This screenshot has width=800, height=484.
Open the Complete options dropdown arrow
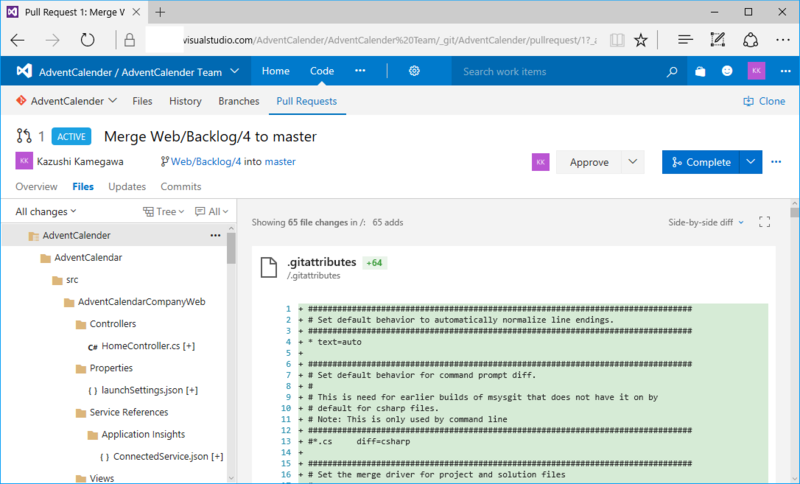click(751, 162)
